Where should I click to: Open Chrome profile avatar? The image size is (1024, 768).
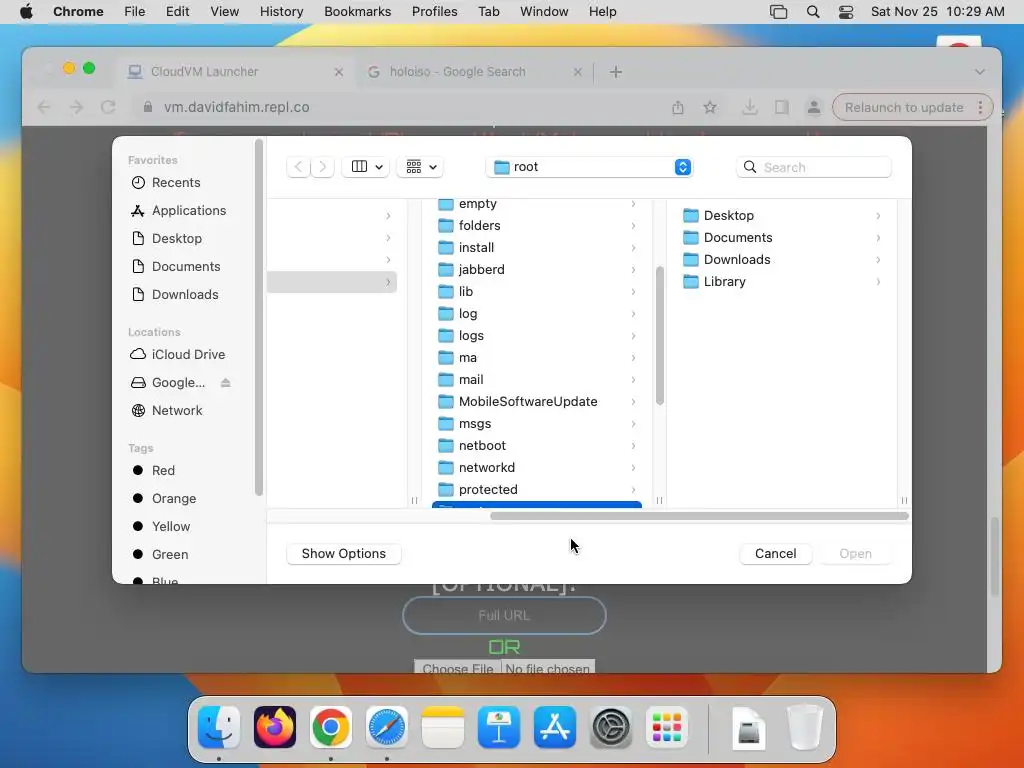814,107
